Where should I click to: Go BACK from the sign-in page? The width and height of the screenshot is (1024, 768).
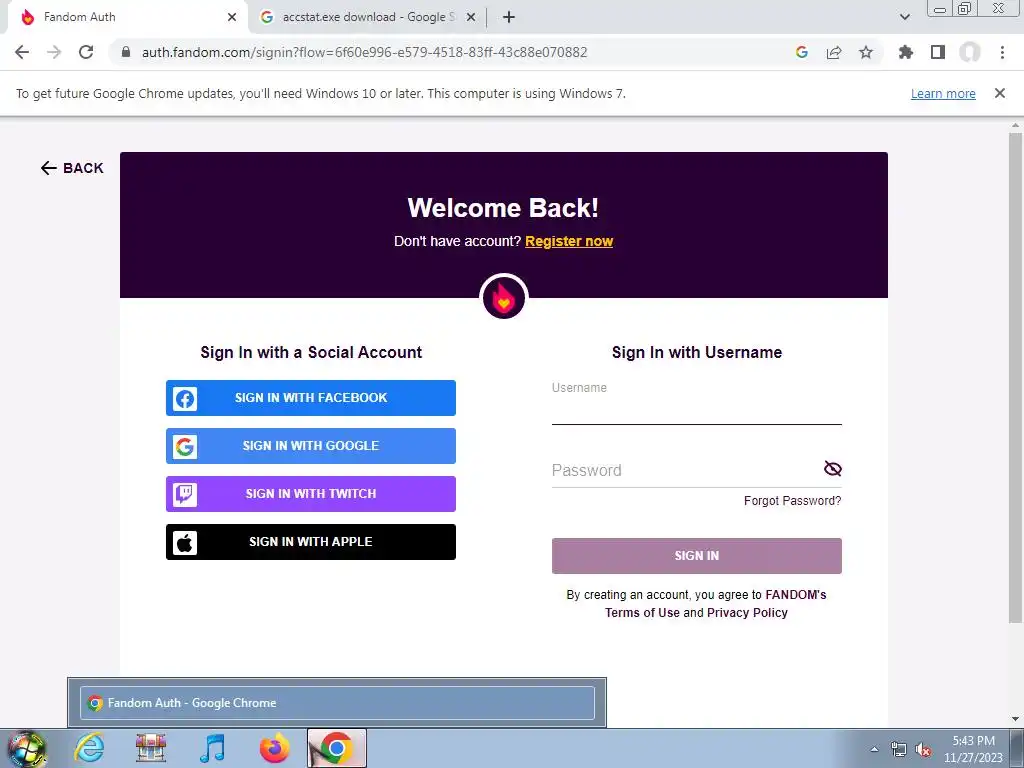pyautogui.click(x=72, y=168)
